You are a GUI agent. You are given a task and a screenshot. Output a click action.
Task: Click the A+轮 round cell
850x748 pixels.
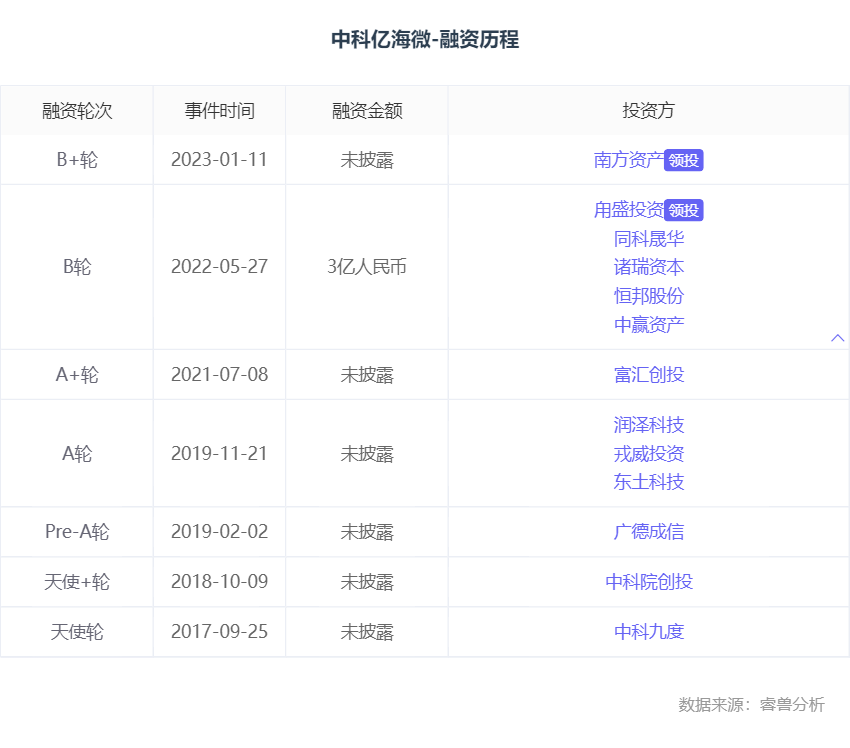coord(77,375)
